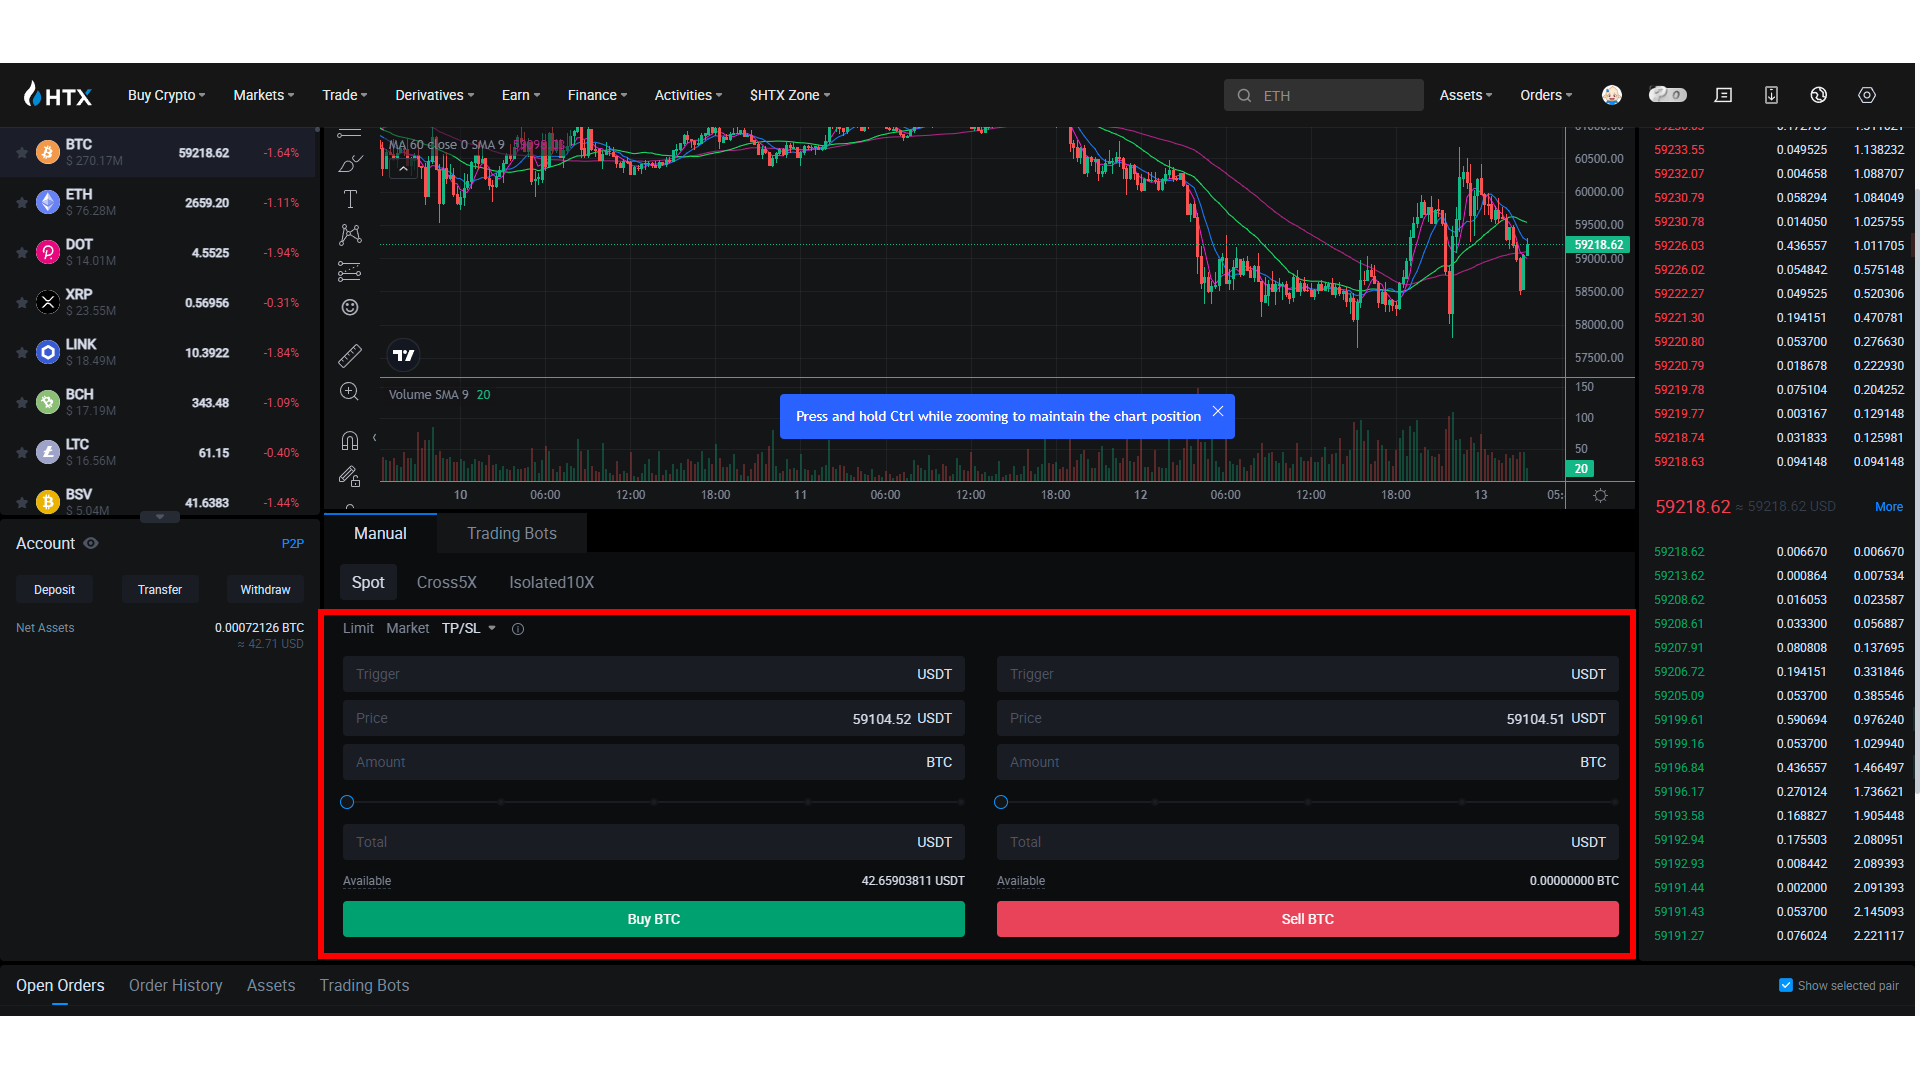Expand the Markets dropdown
Viewport: 1920px width, 1080px height.
click(x=264, y=95)
